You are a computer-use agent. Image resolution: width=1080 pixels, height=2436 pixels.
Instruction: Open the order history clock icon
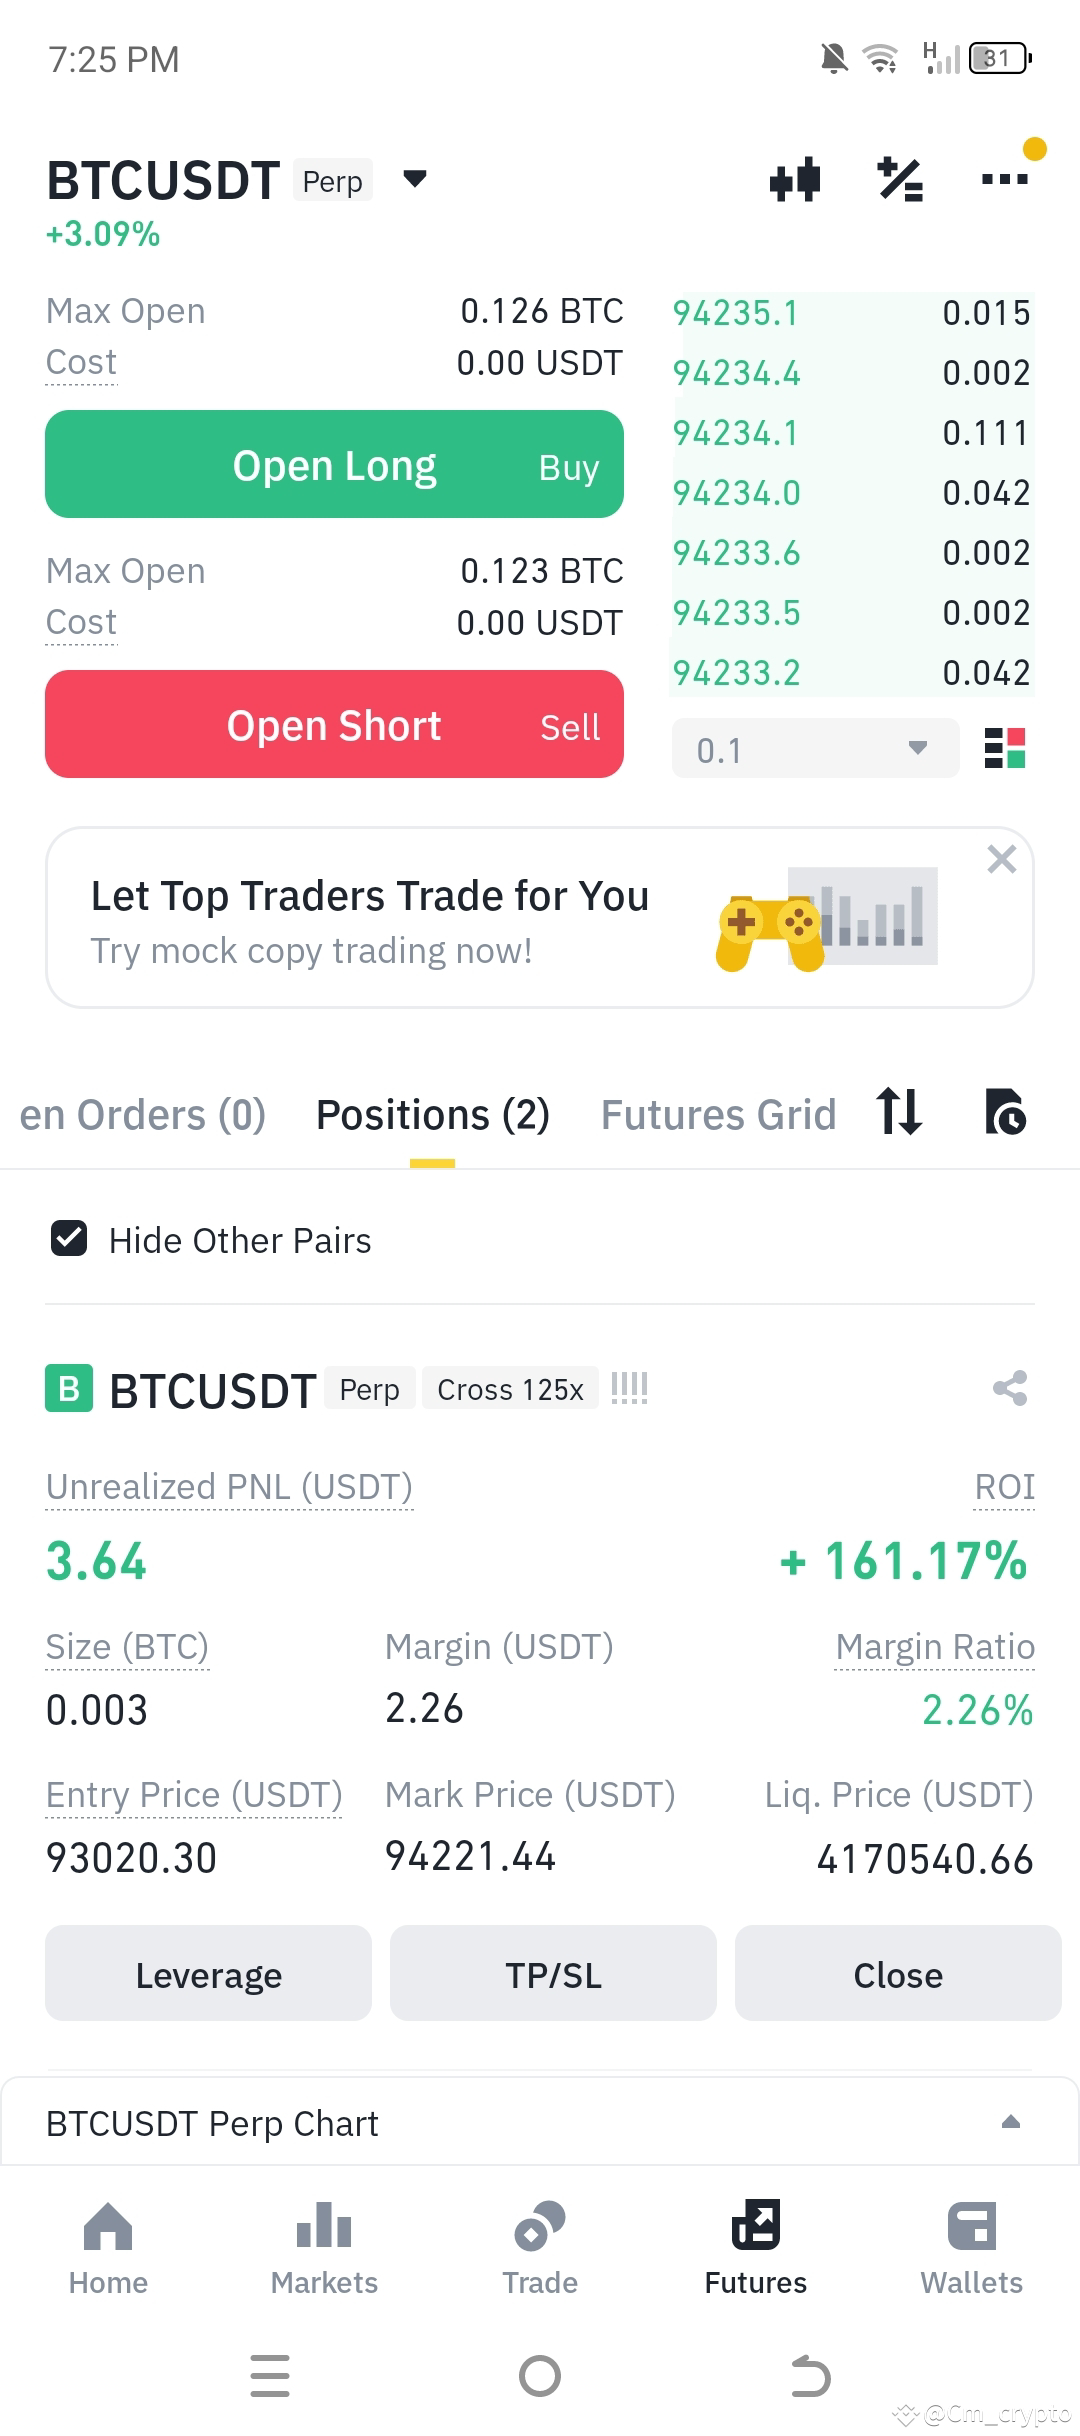[1005, 1112]
